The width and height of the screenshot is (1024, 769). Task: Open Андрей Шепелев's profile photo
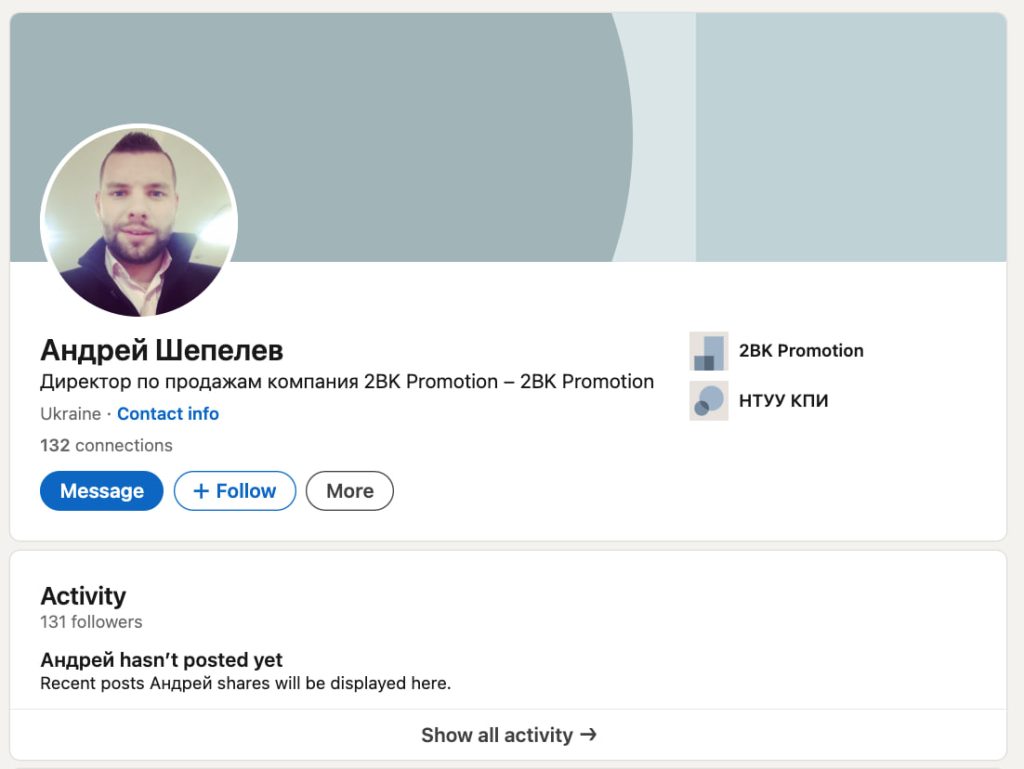(139, 222)
